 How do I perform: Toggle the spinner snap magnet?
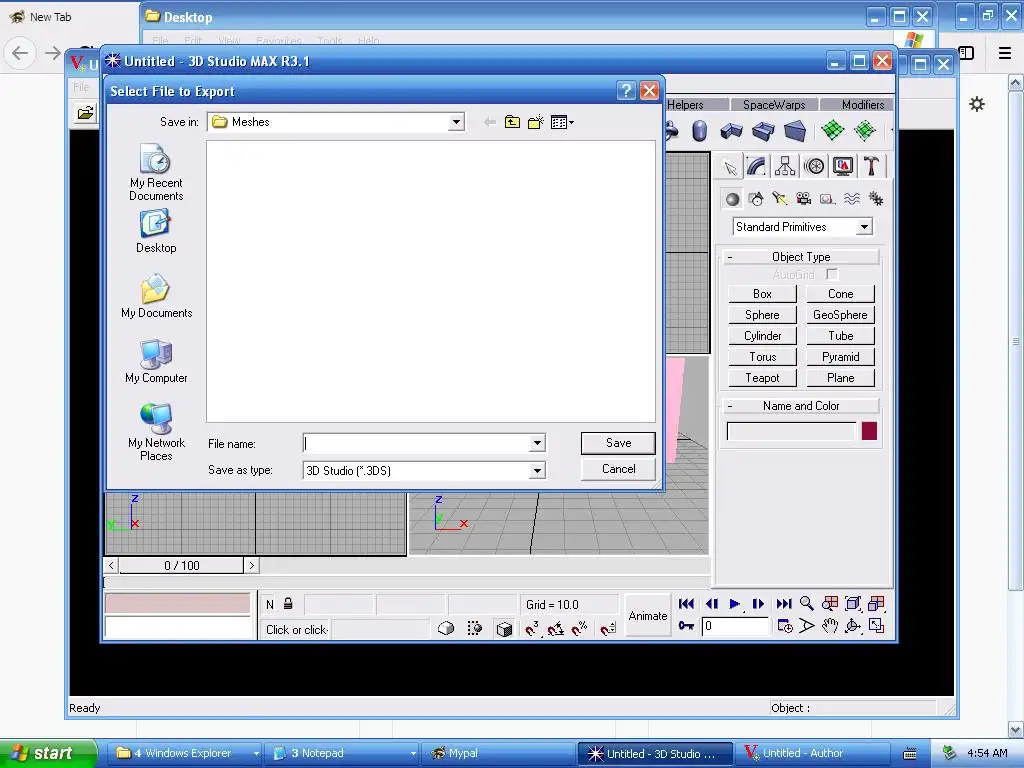point(607,628)
